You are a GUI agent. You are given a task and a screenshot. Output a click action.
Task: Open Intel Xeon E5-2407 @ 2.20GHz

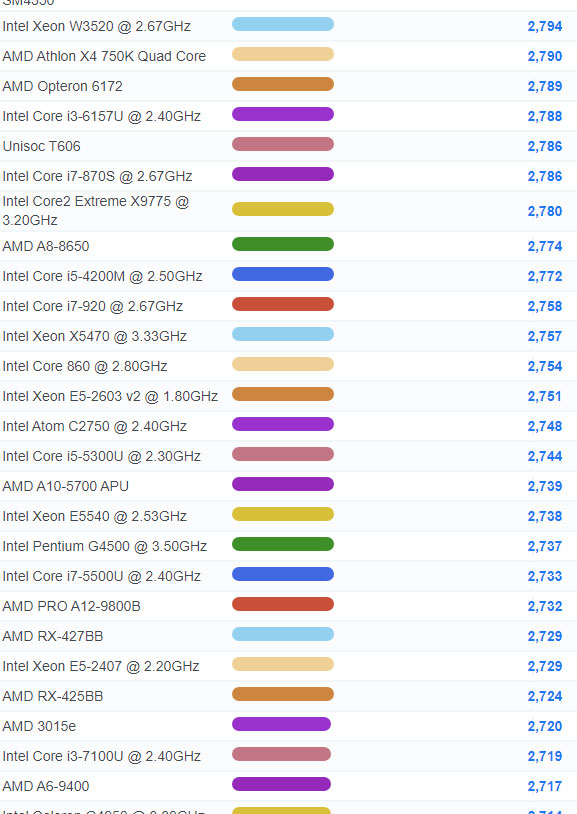(x=101, y=667)
